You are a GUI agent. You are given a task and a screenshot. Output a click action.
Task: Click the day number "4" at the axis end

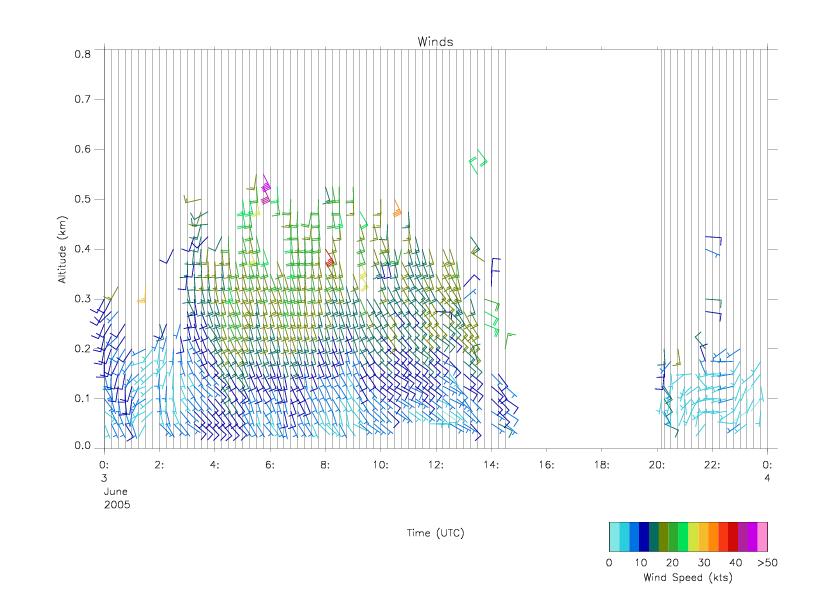coord(767,478)
